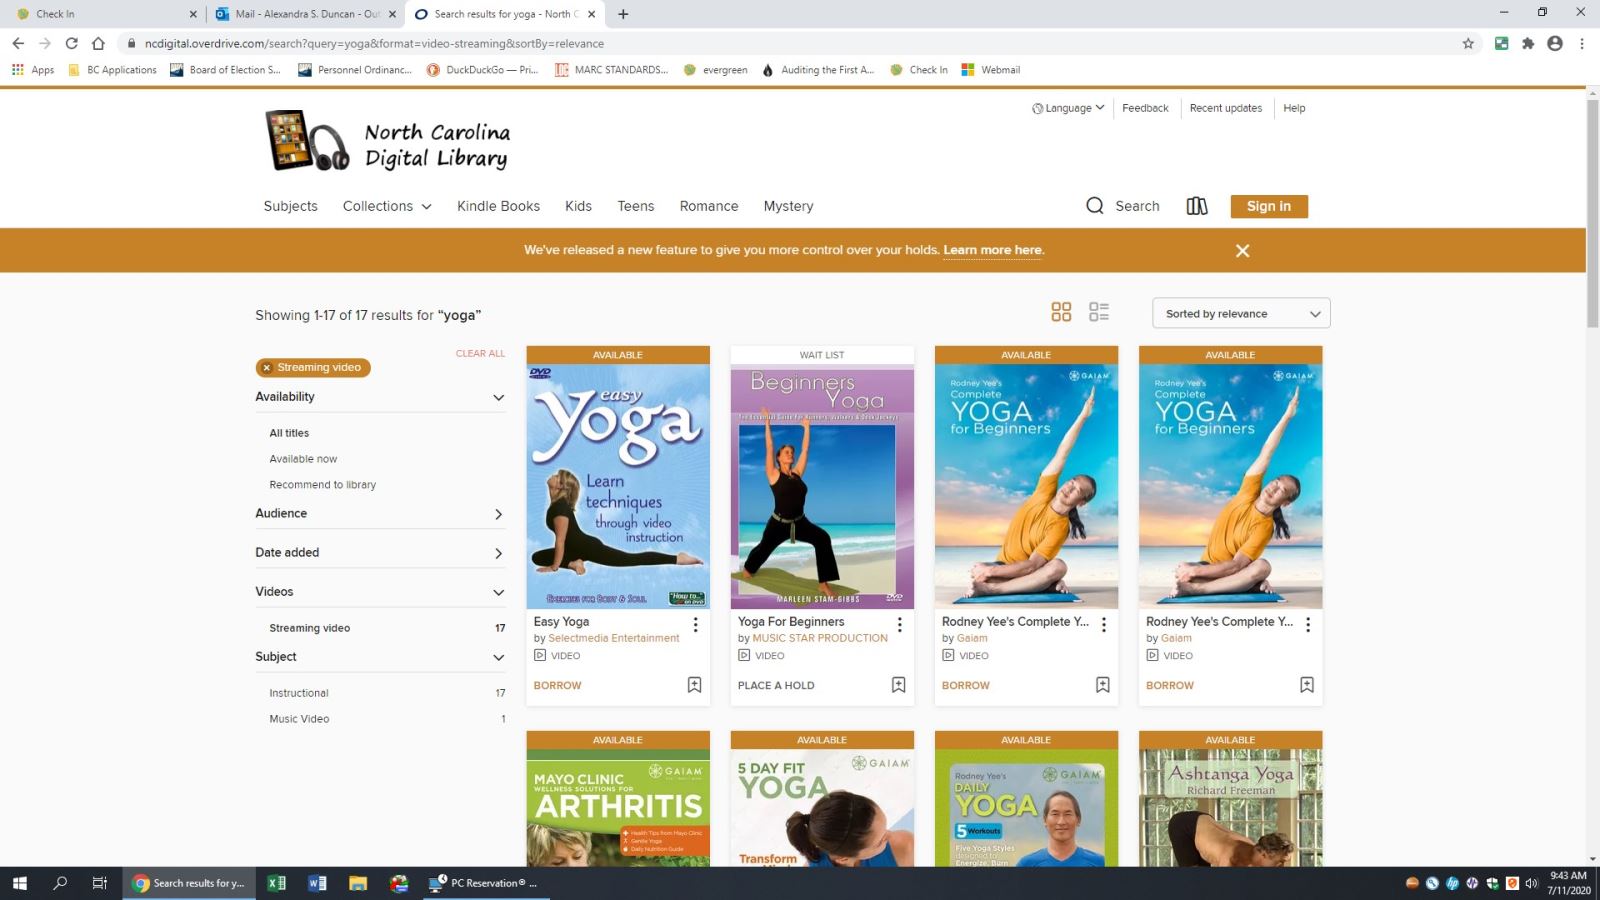Viewport: 1600px width, 900px height.
Task: Collapse the Availability filter section
Action: [x=380, y=397]
